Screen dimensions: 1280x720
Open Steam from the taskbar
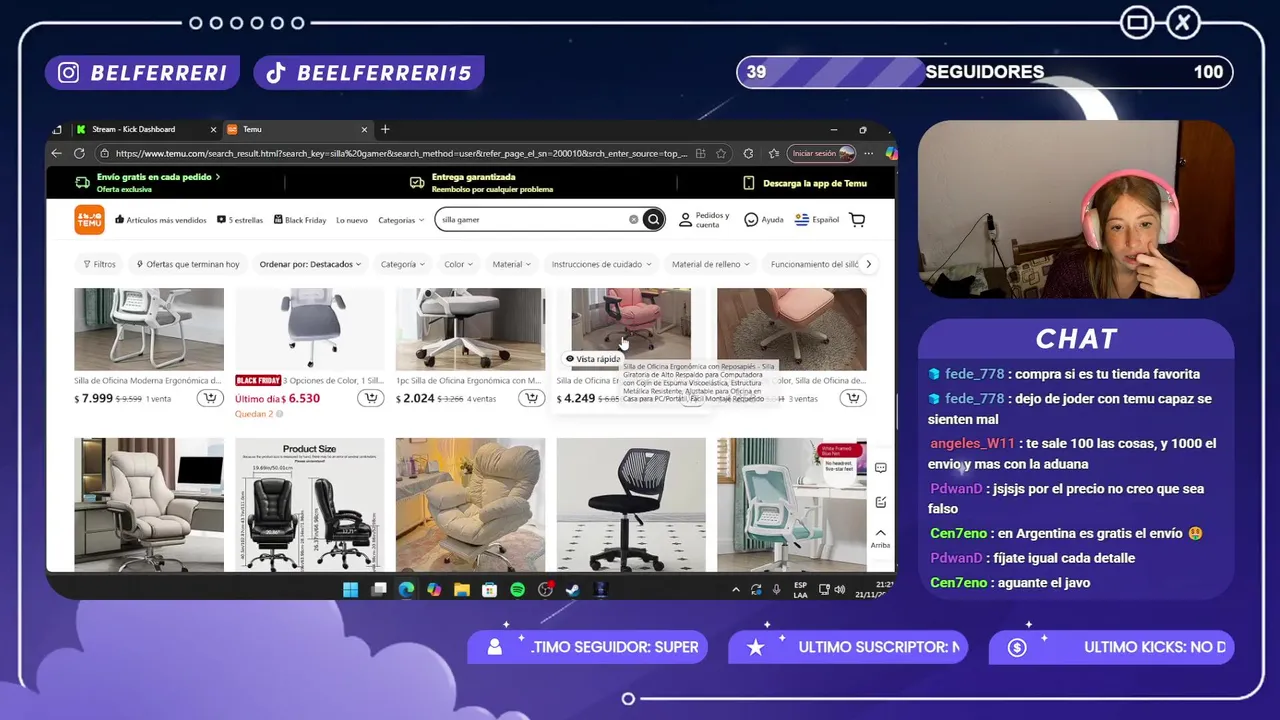tap(573, 590)
